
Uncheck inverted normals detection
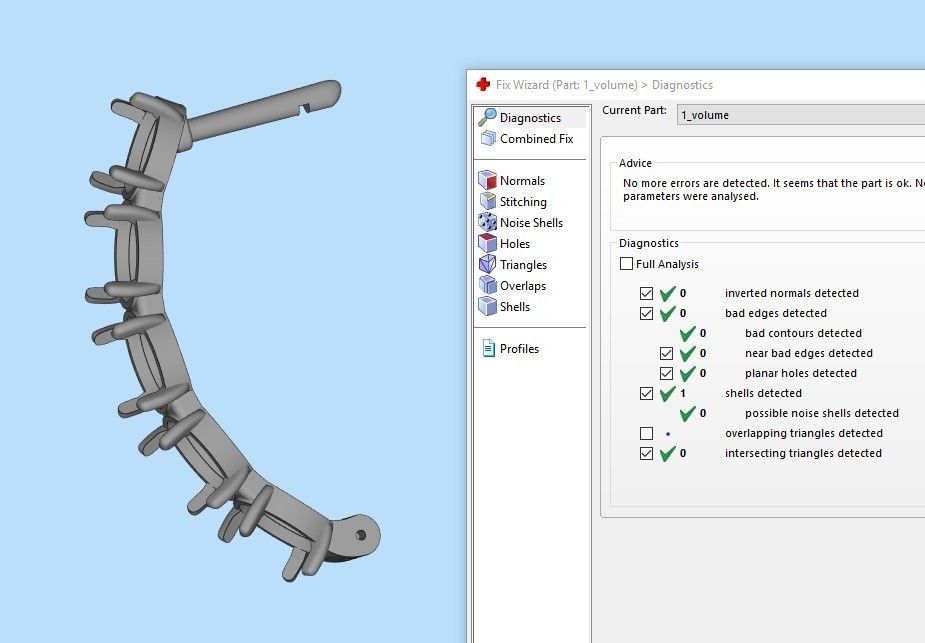point(647,293)
